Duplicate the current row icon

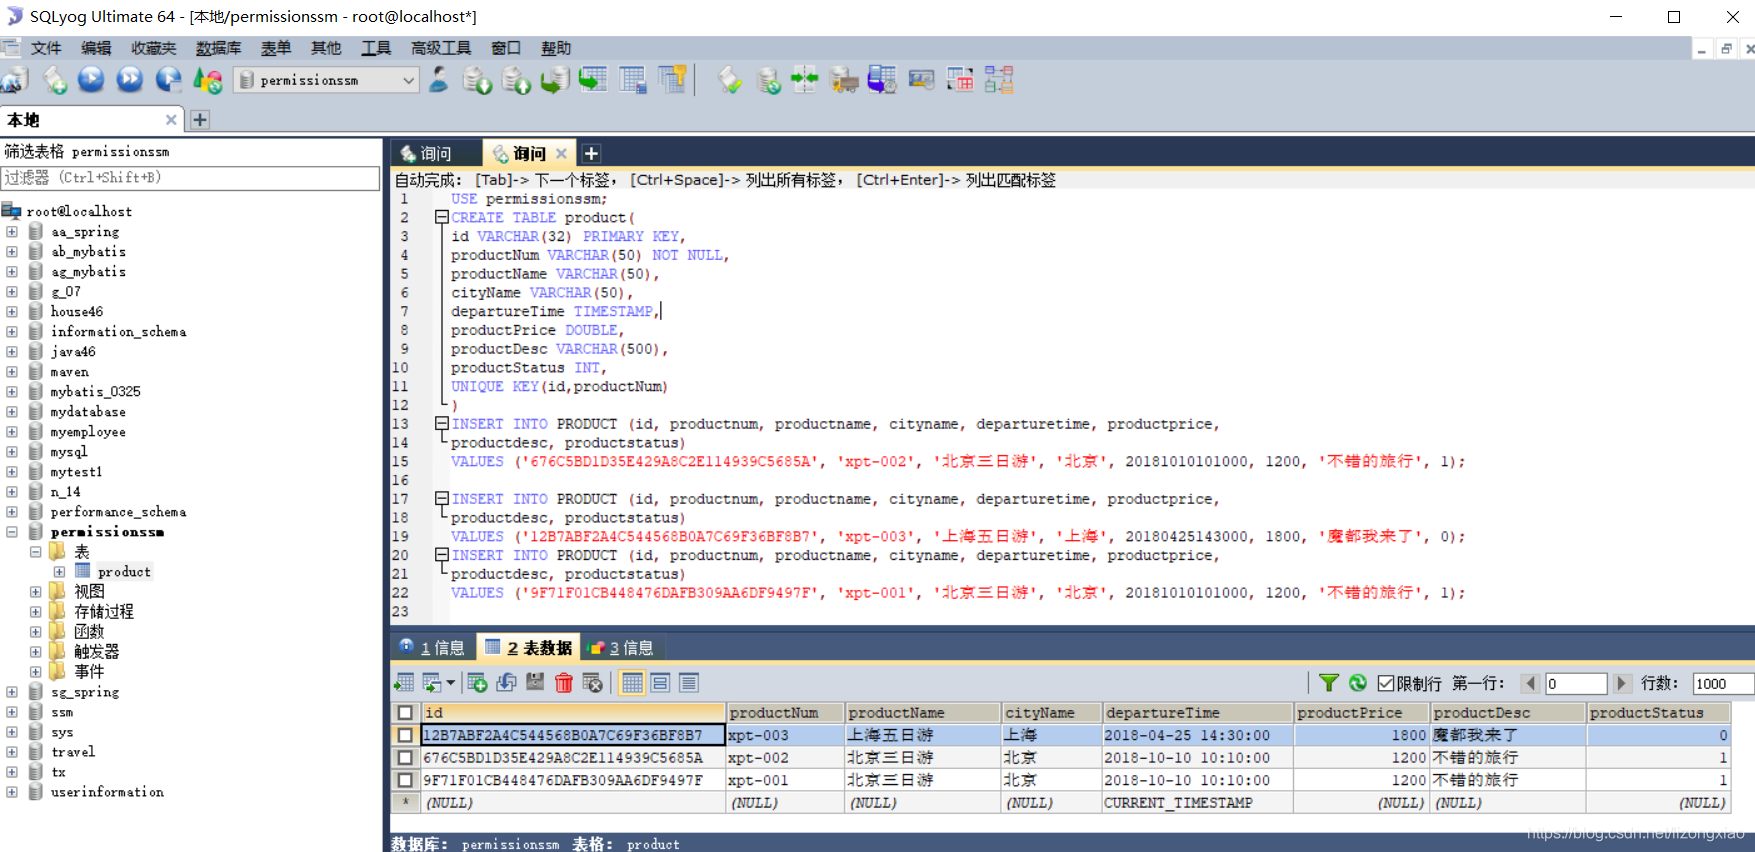506,683
